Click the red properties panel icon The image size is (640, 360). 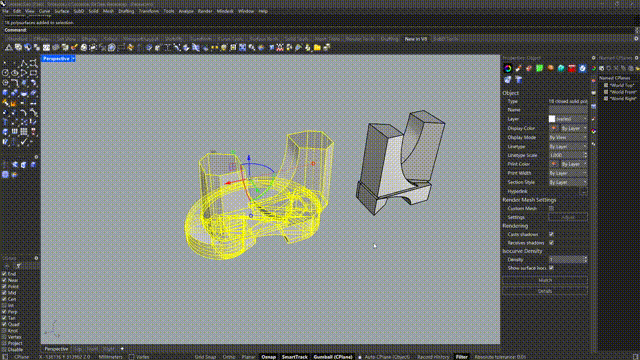(x=572, y=69)
